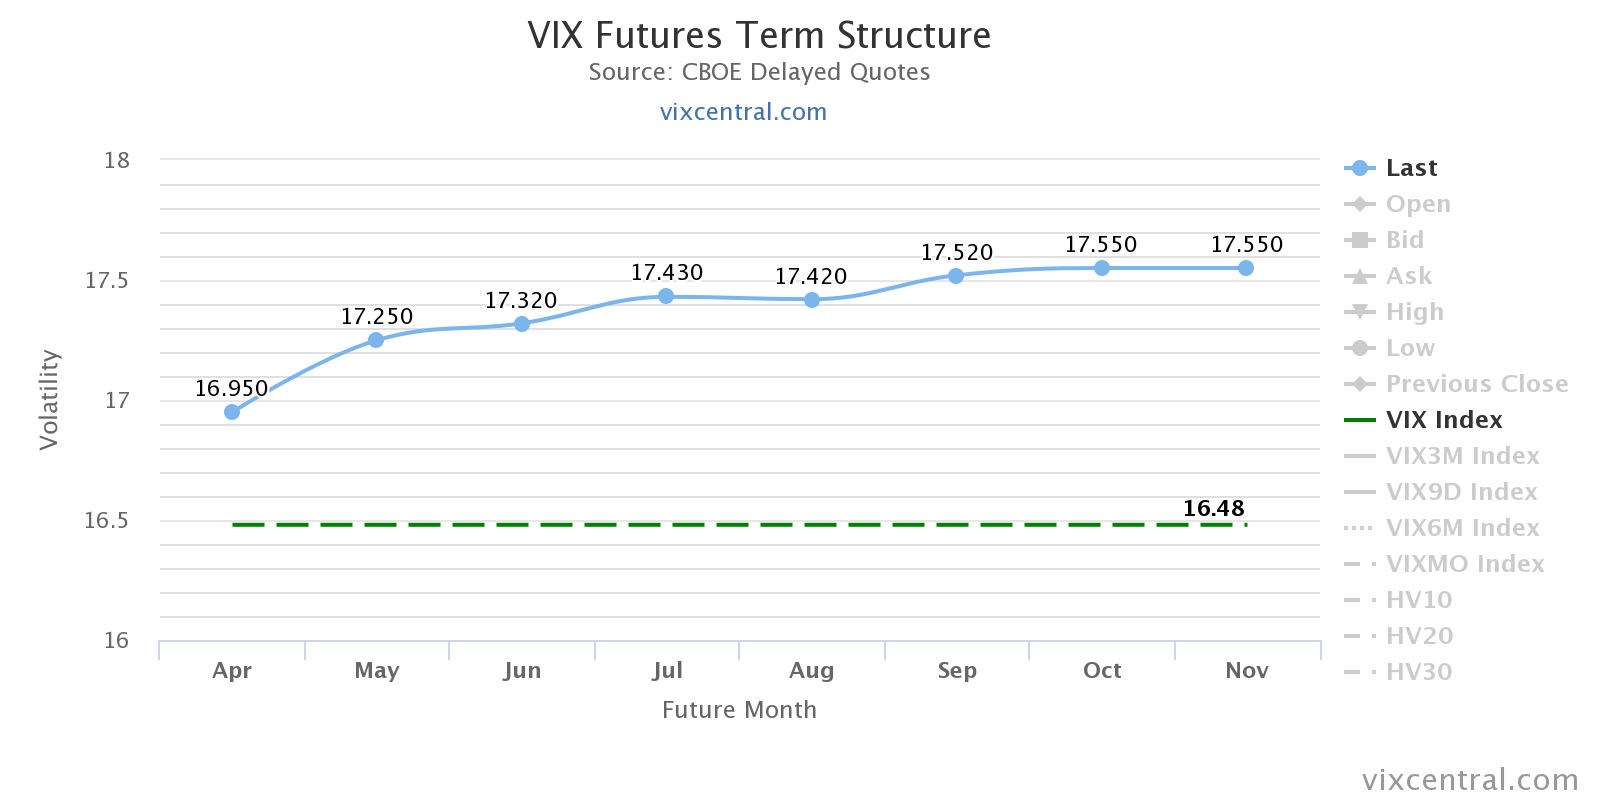Click the Low circle legend icon
The image size is (1600, 800).
tap(1359, 348)
